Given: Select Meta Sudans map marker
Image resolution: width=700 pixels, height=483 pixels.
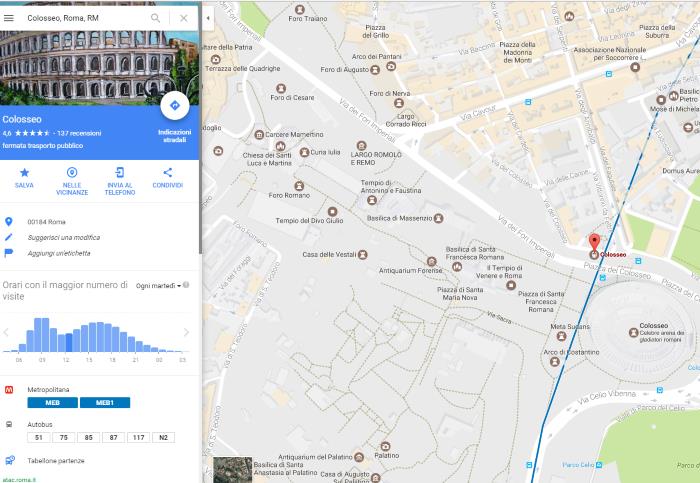Looking at the screenshot, I should pyautogui.click(x=562, y=336).
